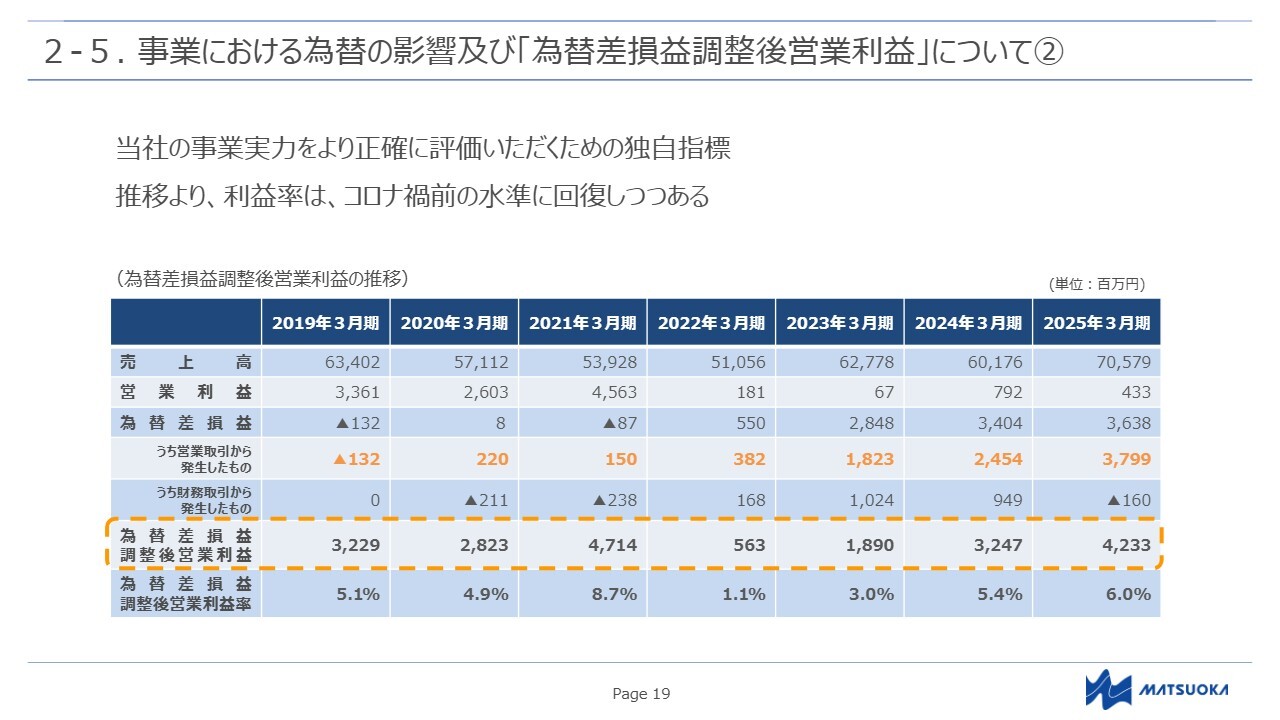Click the 営業利益 row label
The image size is (1280, 720).
point(186,392)
